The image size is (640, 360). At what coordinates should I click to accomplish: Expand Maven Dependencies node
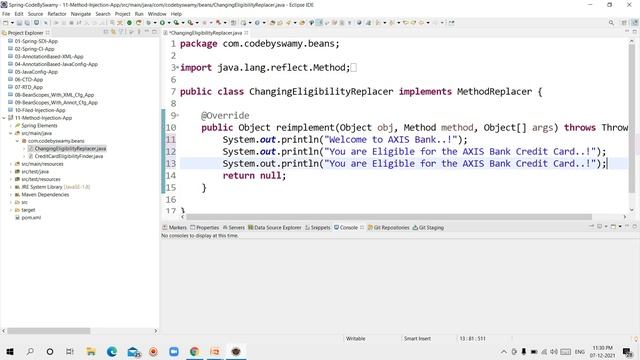[11, 195]
